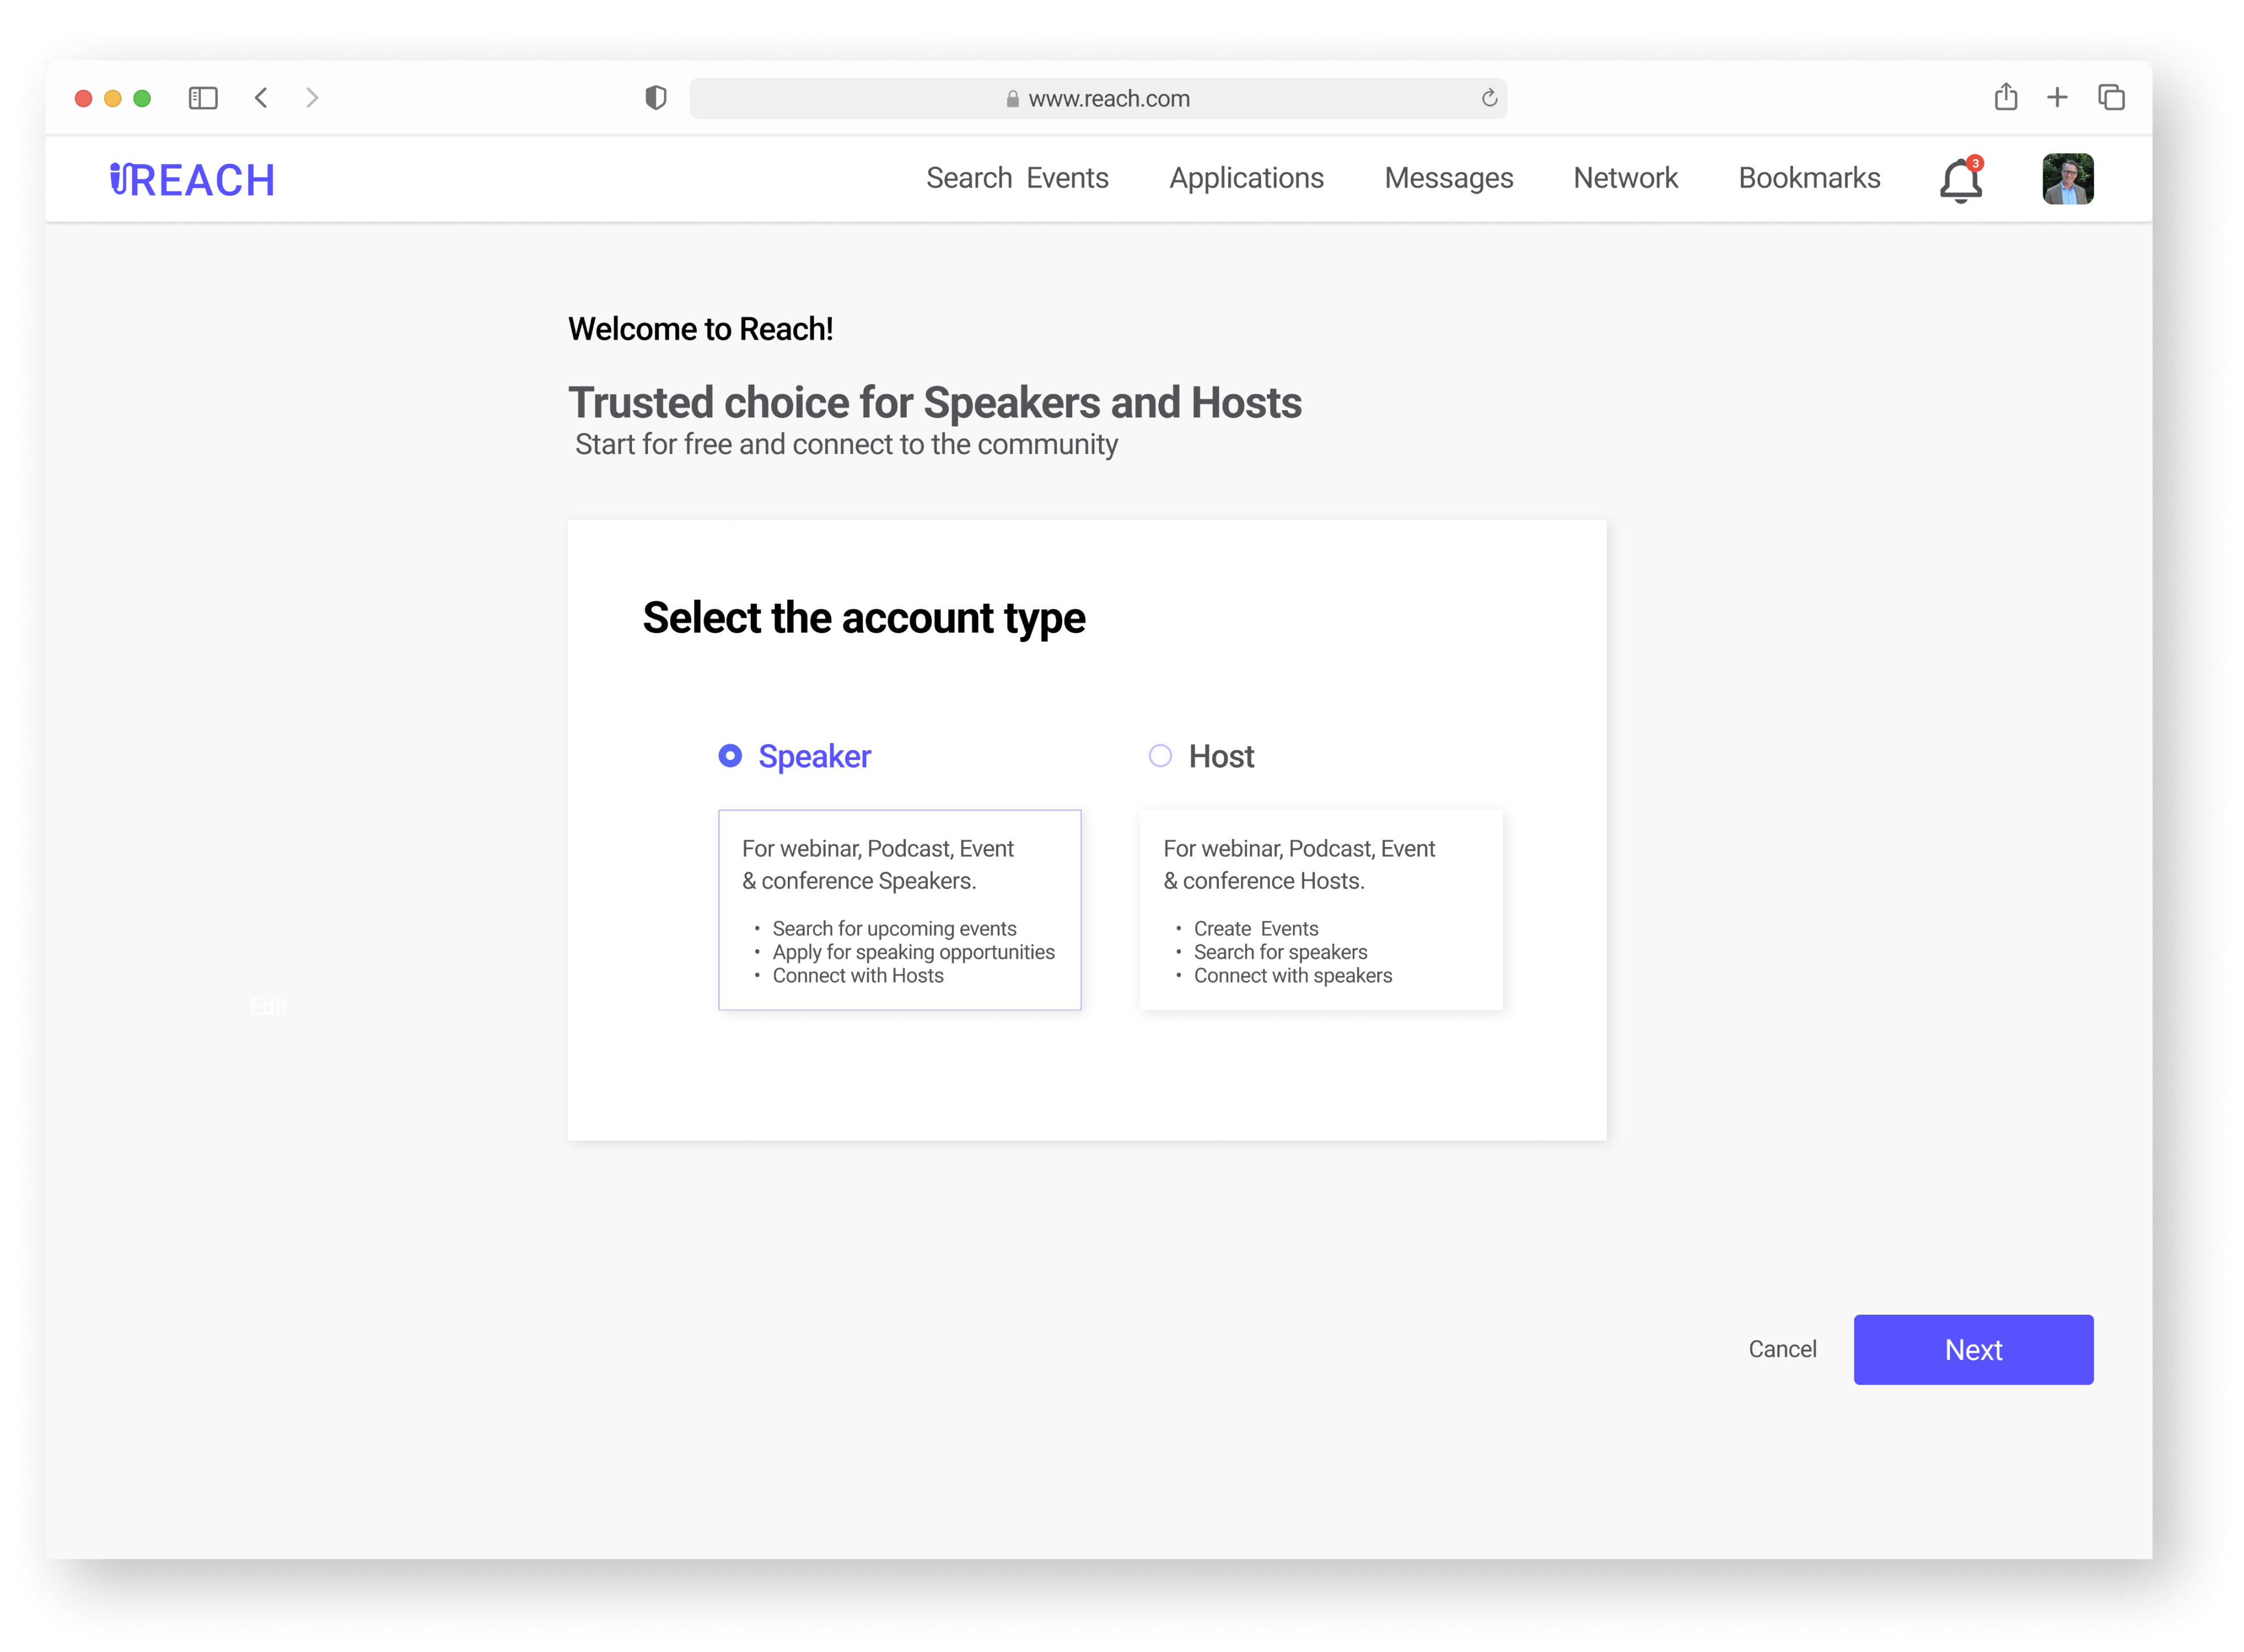
Task: Click 'Create Events' bullet
Action: tap(1255, 928)
